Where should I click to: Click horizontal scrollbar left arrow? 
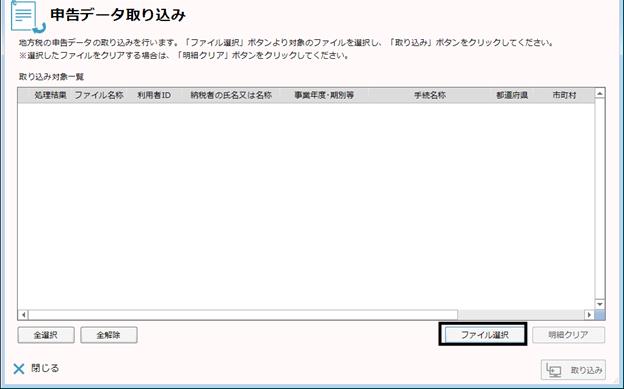23,315
